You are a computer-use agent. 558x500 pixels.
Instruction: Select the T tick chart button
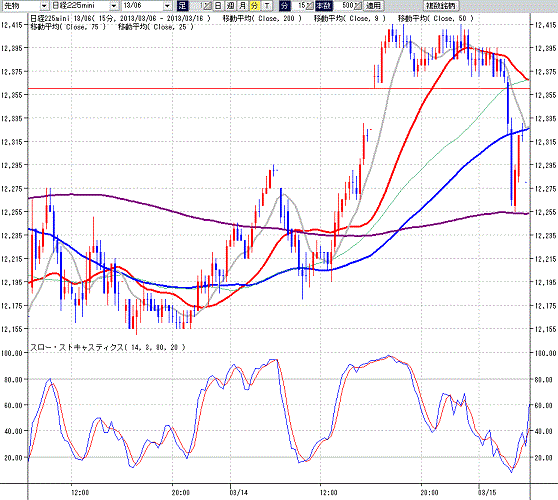[267, 6]
